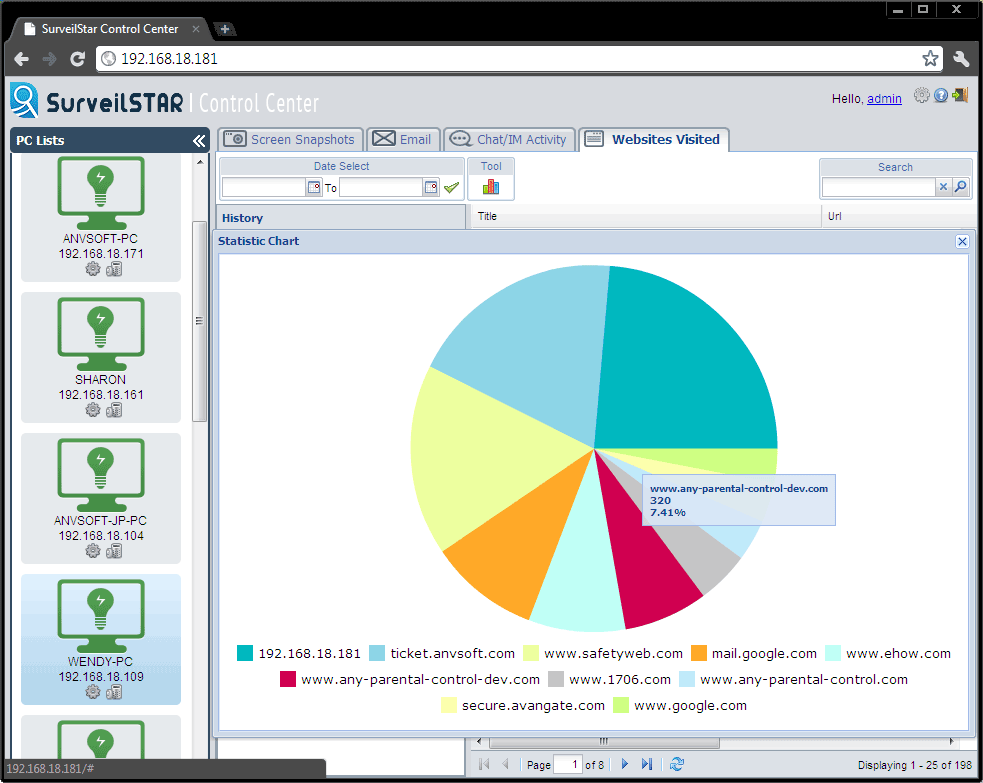Click the grid horizontal scrollbar thumb
Image resolution: width=983 pixels, height=783 pixels.
(x=604, y=742)
